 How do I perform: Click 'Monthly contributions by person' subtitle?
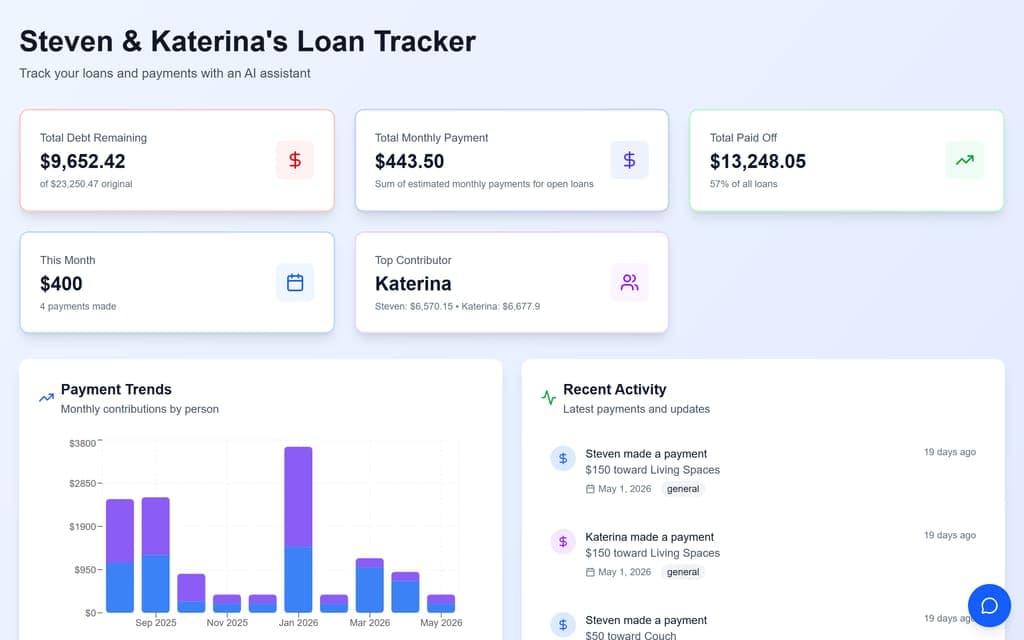[140, 409]
